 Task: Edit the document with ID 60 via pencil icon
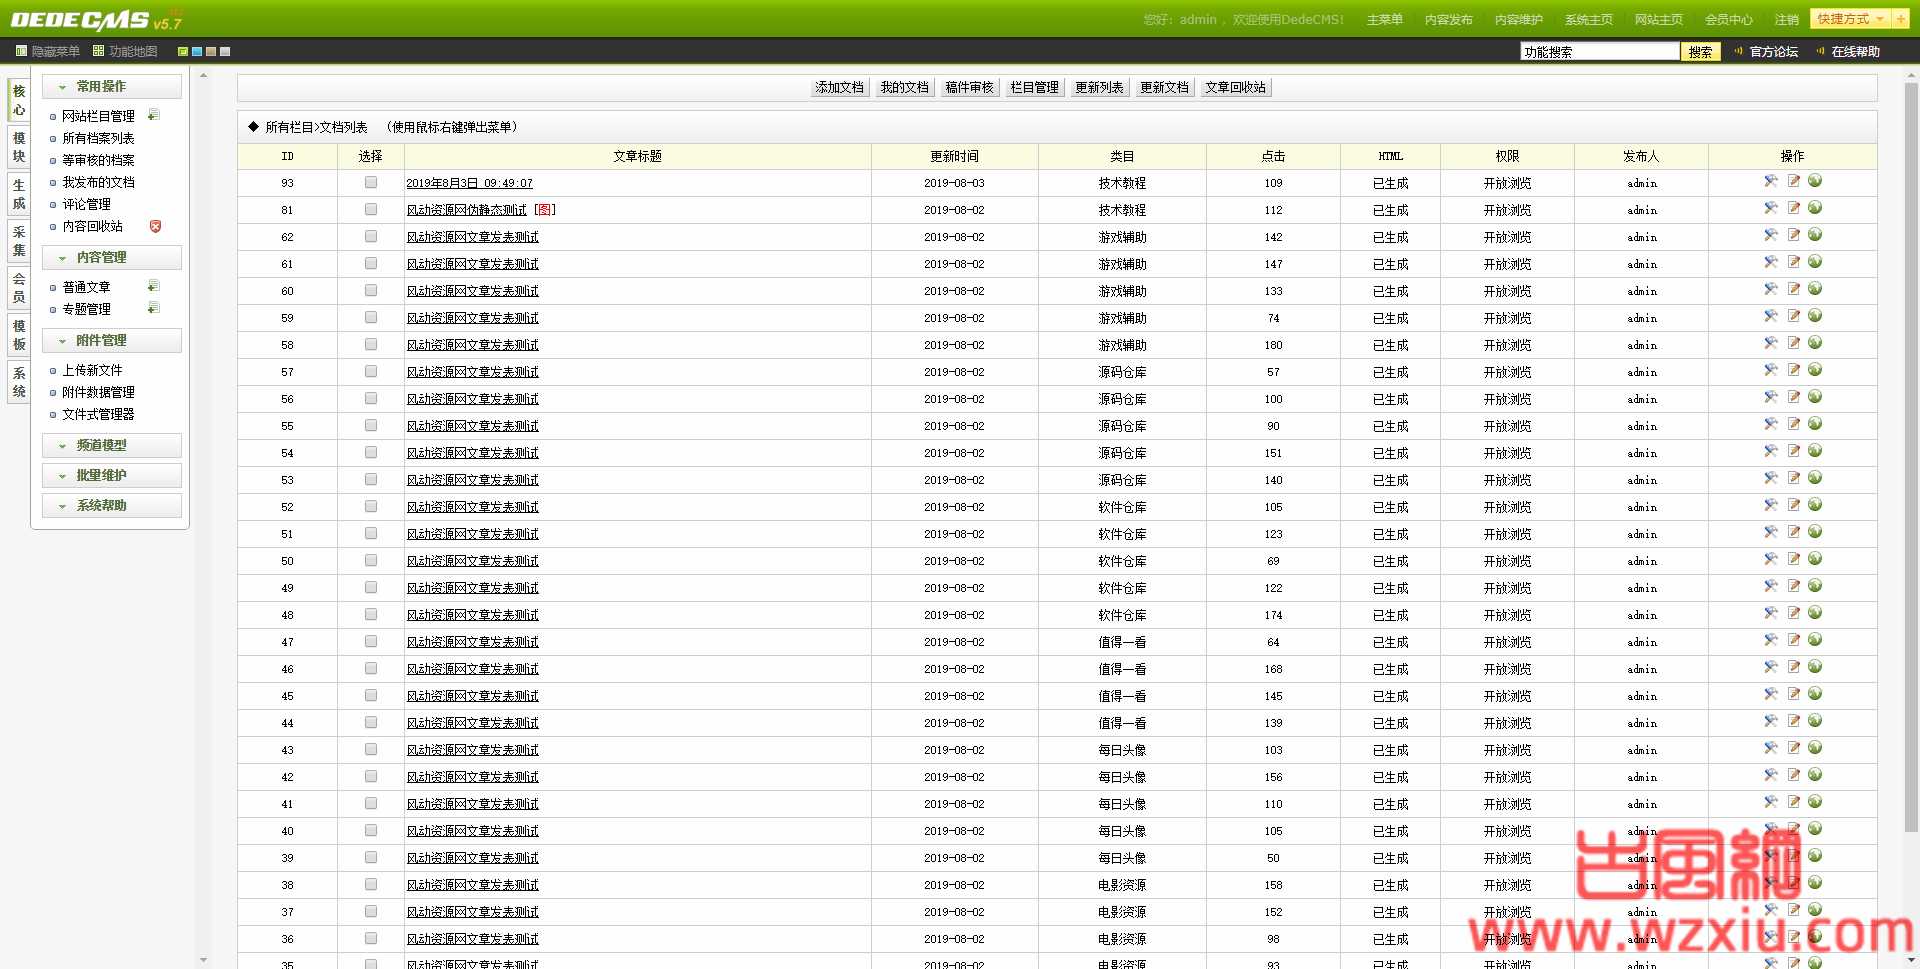pyautogui.click(x=1794, y=289)
